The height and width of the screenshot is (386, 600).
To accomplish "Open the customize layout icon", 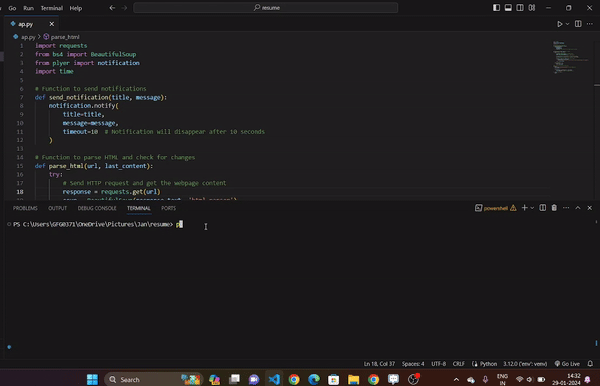I will tap(532, 8).
